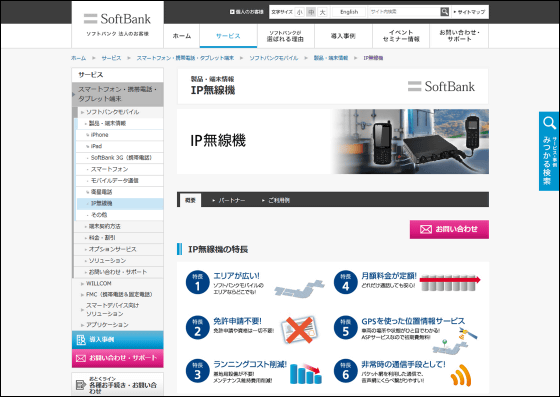560x397 pixels.
Task: Select the 概要 content tab
Action: pyautogui.click(x=190, y=200)
